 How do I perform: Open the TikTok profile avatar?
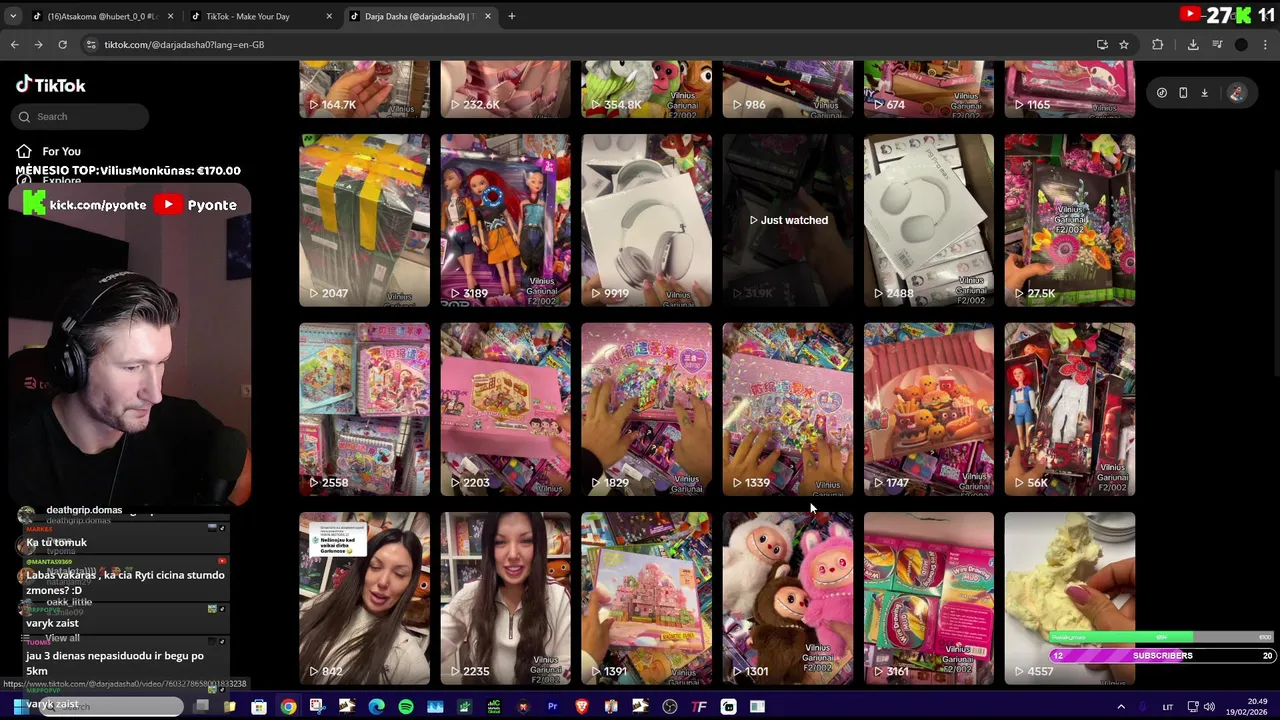[1236, 93]
